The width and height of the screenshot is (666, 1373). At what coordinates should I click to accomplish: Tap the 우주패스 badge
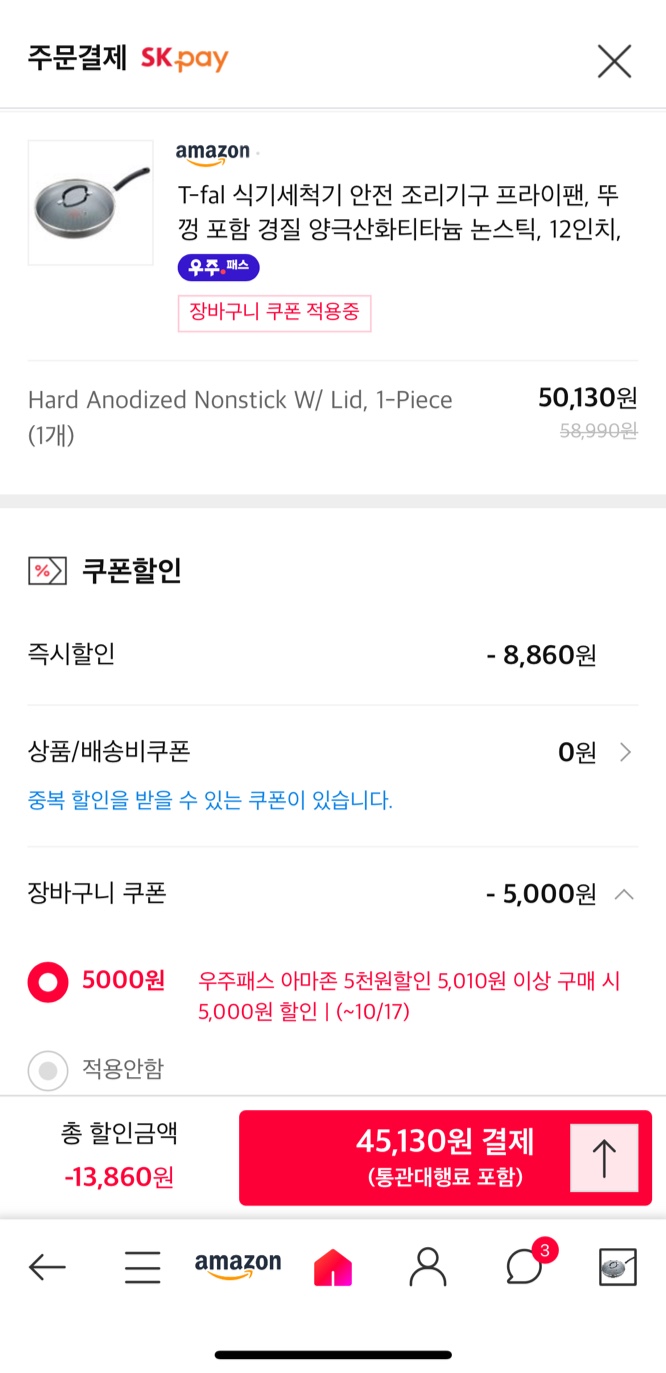219,268
